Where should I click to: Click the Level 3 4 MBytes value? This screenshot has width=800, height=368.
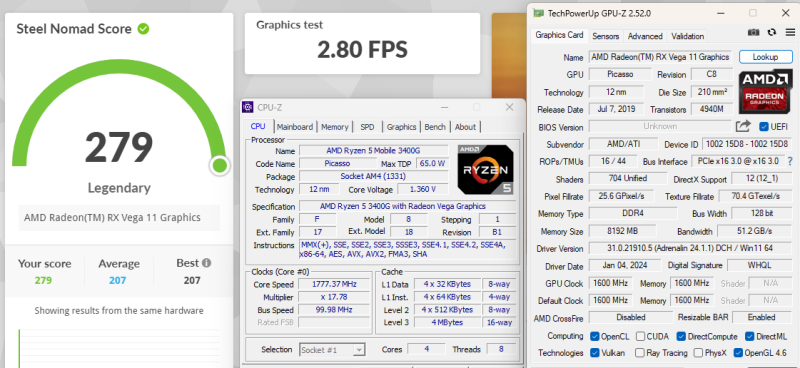click(x=446, y=323)
